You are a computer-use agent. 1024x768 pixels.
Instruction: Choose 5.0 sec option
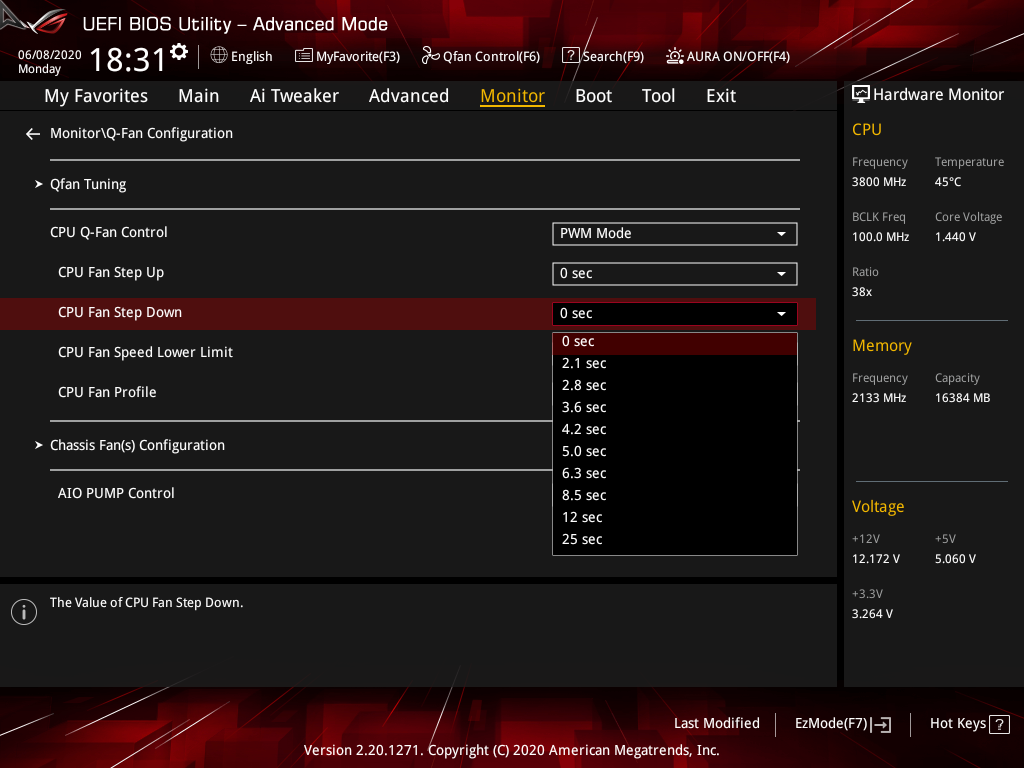coord(675,451)
